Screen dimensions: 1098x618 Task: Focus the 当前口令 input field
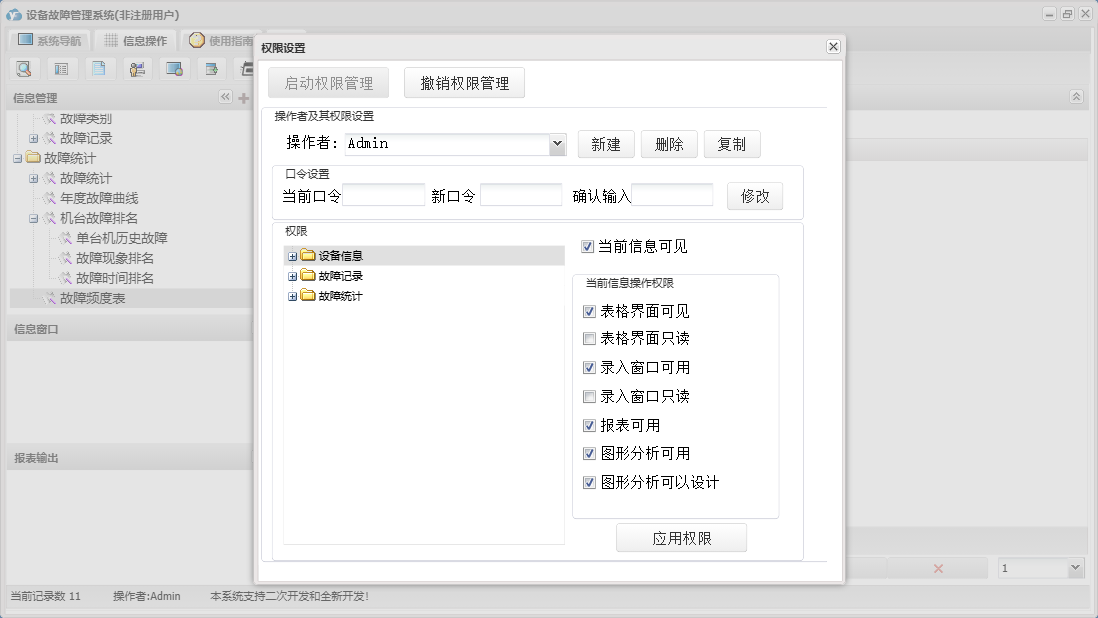(384, 195)
